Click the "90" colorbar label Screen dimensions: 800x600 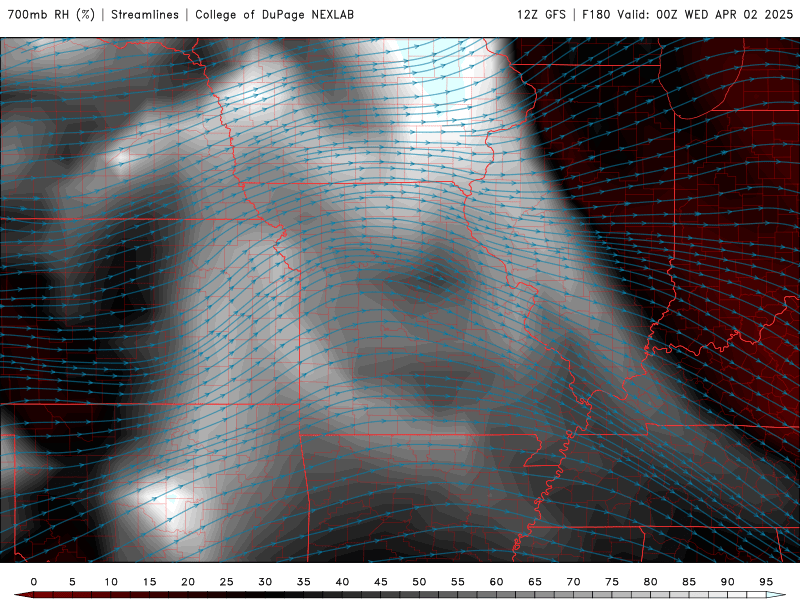click(x=727, y=582)
